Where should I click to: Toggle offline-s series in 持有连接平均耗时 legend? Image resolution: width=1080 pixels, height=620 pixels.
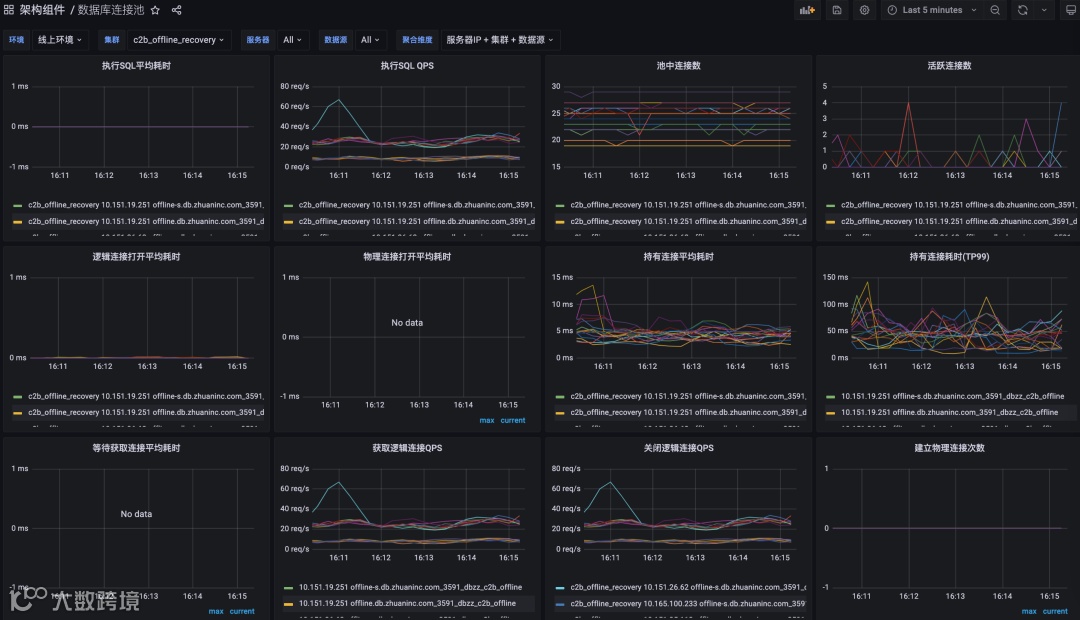(688, 396)
